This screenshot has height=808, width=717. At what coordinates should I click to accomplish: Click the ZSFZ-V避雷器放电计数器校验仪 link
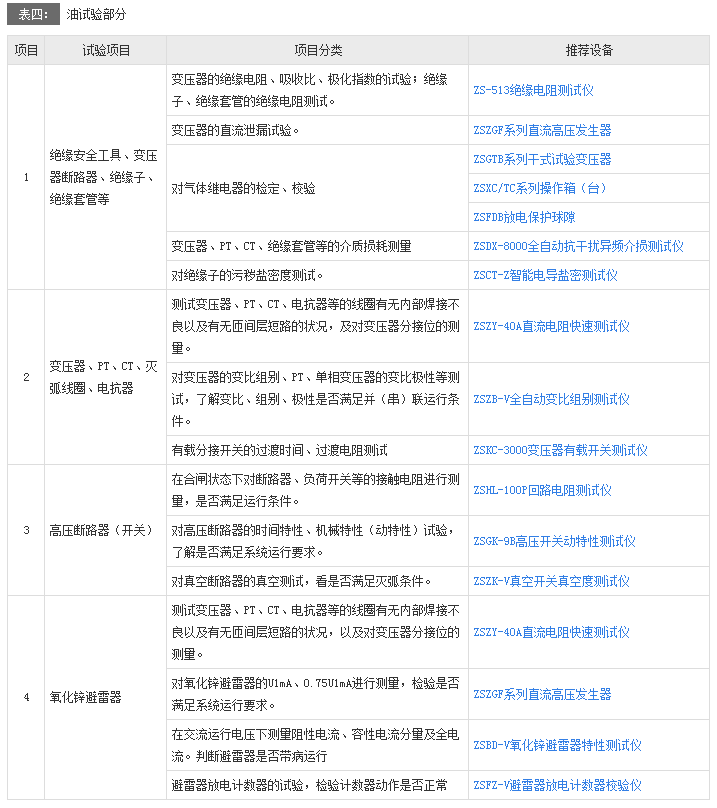pyautogui.click(x=557, y=785)
